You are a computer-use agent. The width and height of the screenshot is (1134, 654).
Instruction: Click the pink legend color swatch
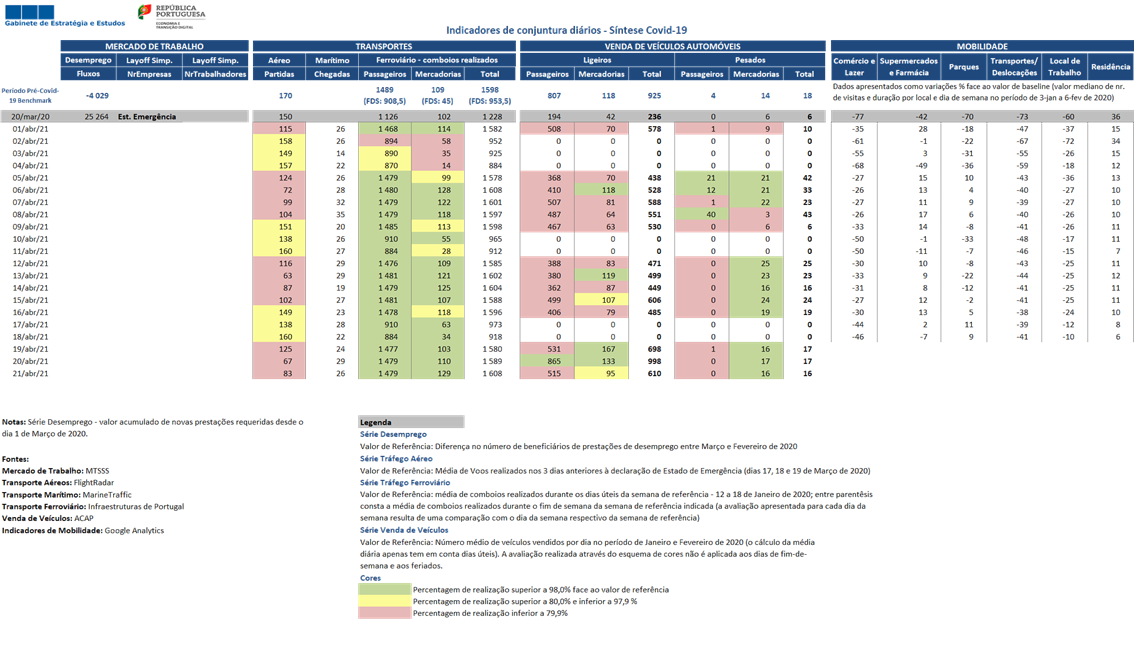(384, 613)
